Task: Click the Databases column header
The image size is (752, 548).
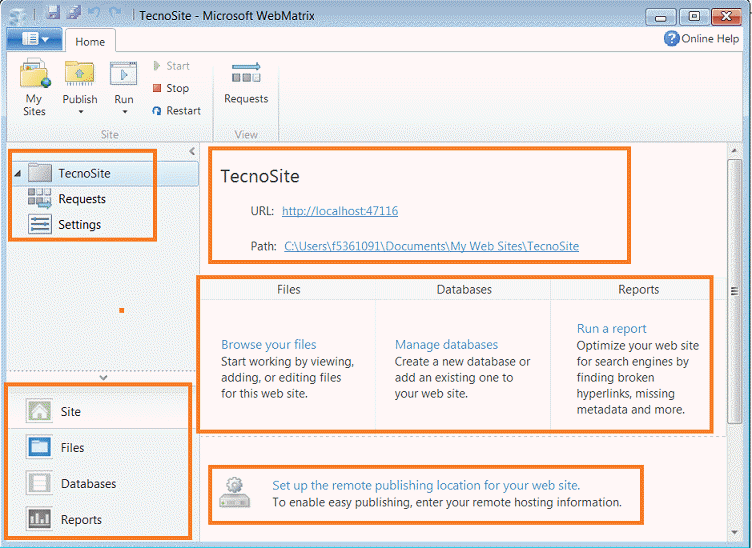Action: pyautogui.click(x=464, y=290)
